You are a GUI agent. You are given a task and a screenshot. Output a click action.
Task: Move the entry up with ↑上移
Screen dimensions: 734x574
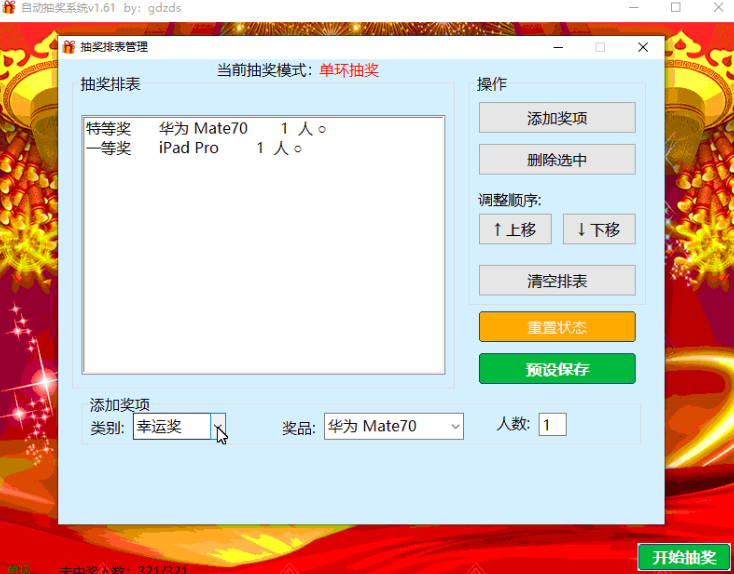click(514, 230)
